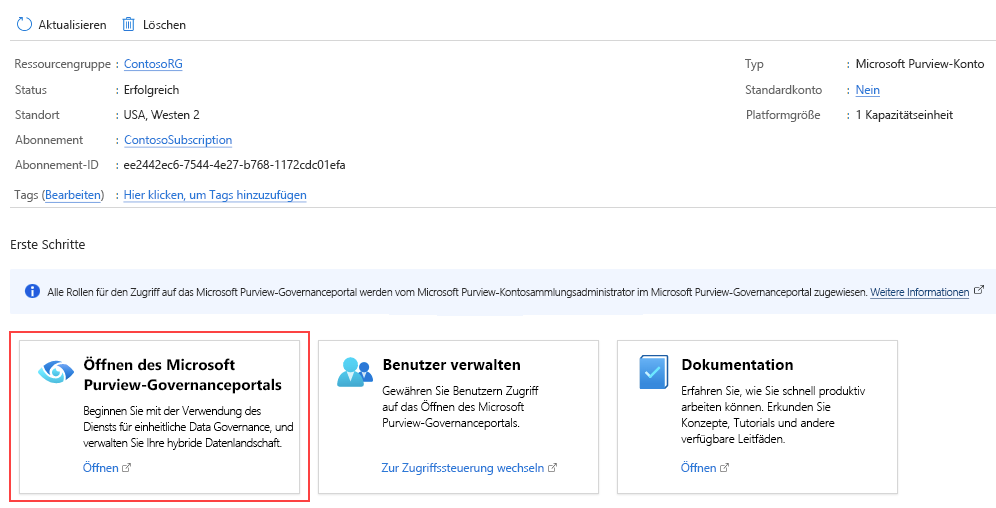Click the Löschen trash can icon
Viewport: 996px width, 508px height.
(128, 25)
